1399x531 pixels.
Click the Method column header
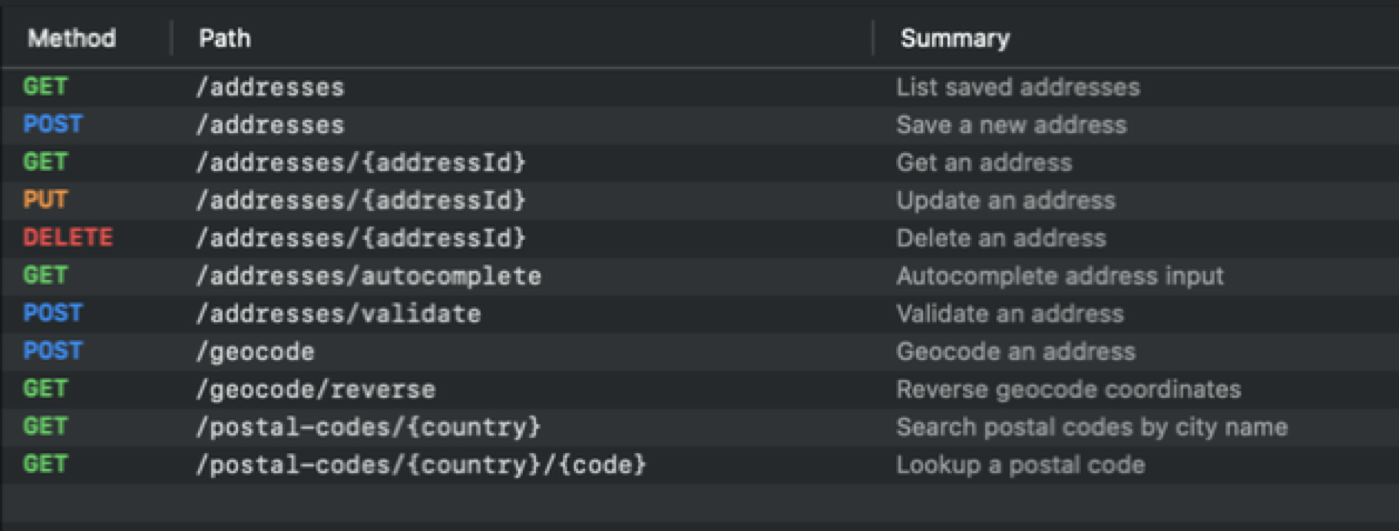71,39
